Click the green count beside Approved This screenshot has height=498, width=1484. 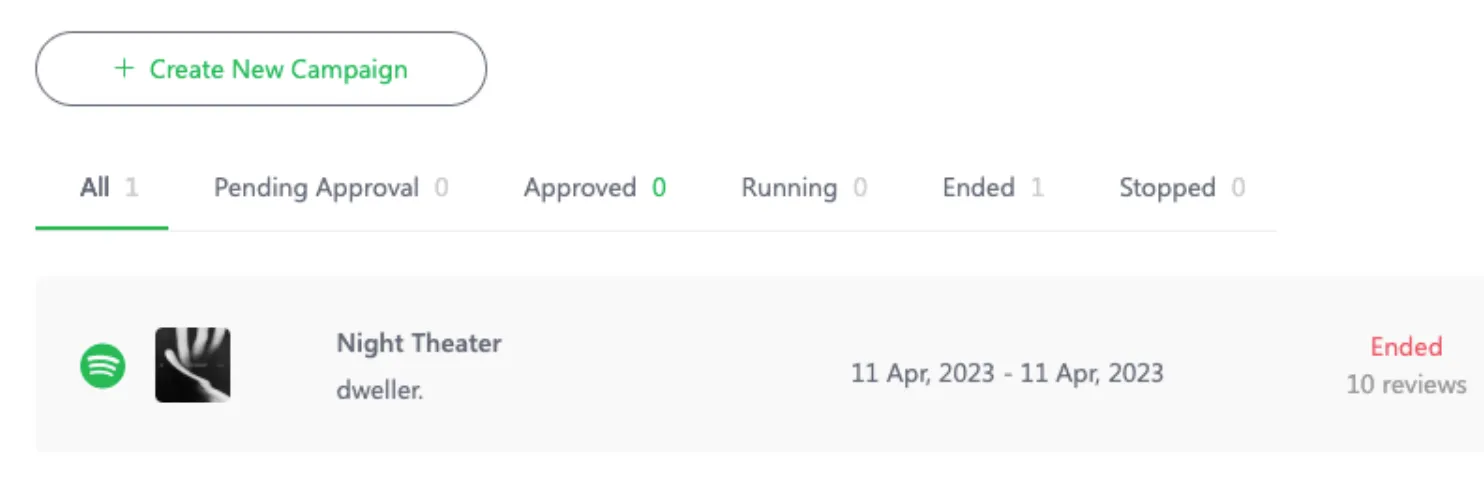click(x=659, y=188)
